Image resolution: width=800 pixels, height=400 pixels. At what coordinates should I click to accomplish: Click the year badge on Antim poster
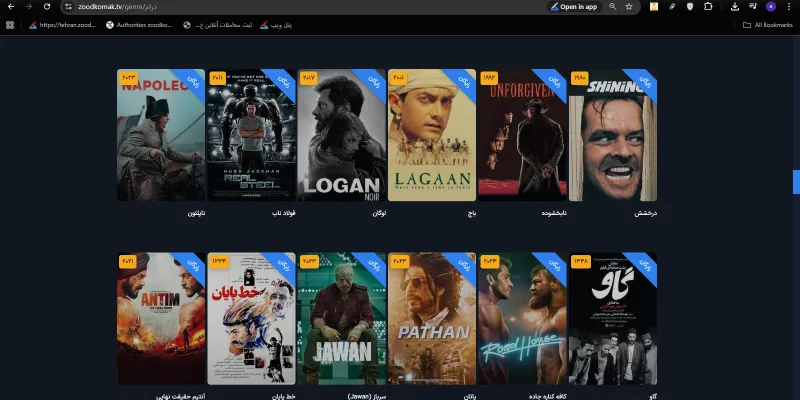pyautogui.click(x=129, y=261)
